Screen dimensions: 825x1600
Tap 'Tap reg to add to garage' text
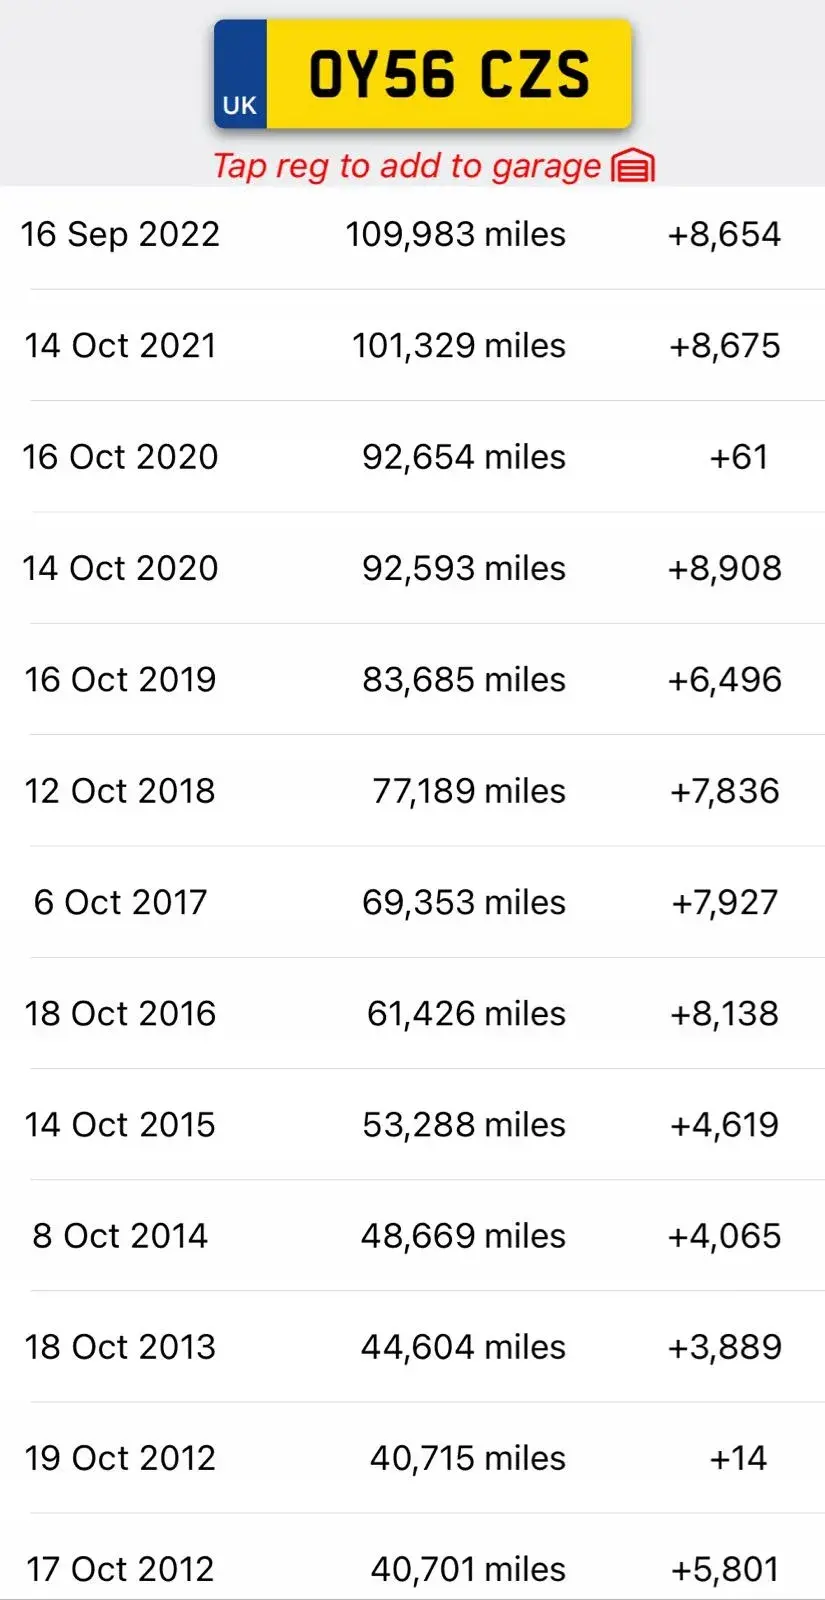tap(407, 166)
